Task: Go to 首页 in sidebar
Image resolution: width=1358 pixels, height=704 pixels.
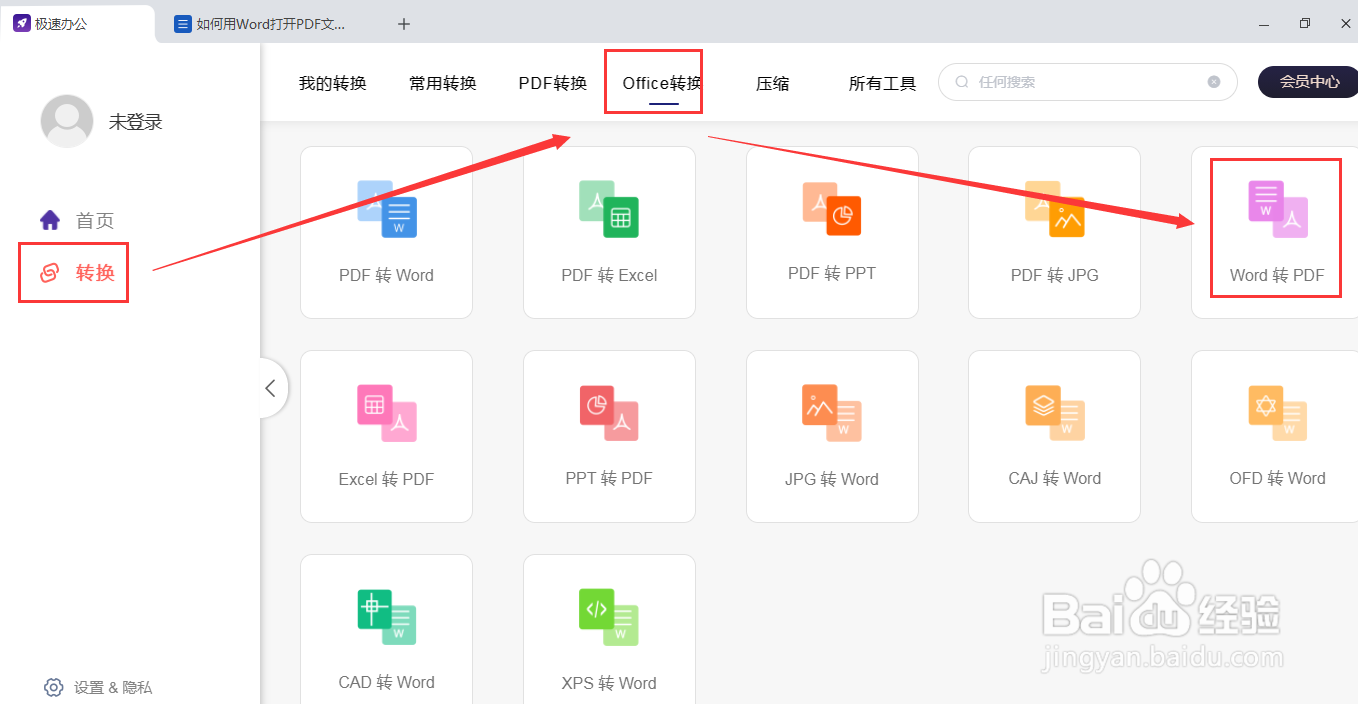Action: tap(95, 221)
